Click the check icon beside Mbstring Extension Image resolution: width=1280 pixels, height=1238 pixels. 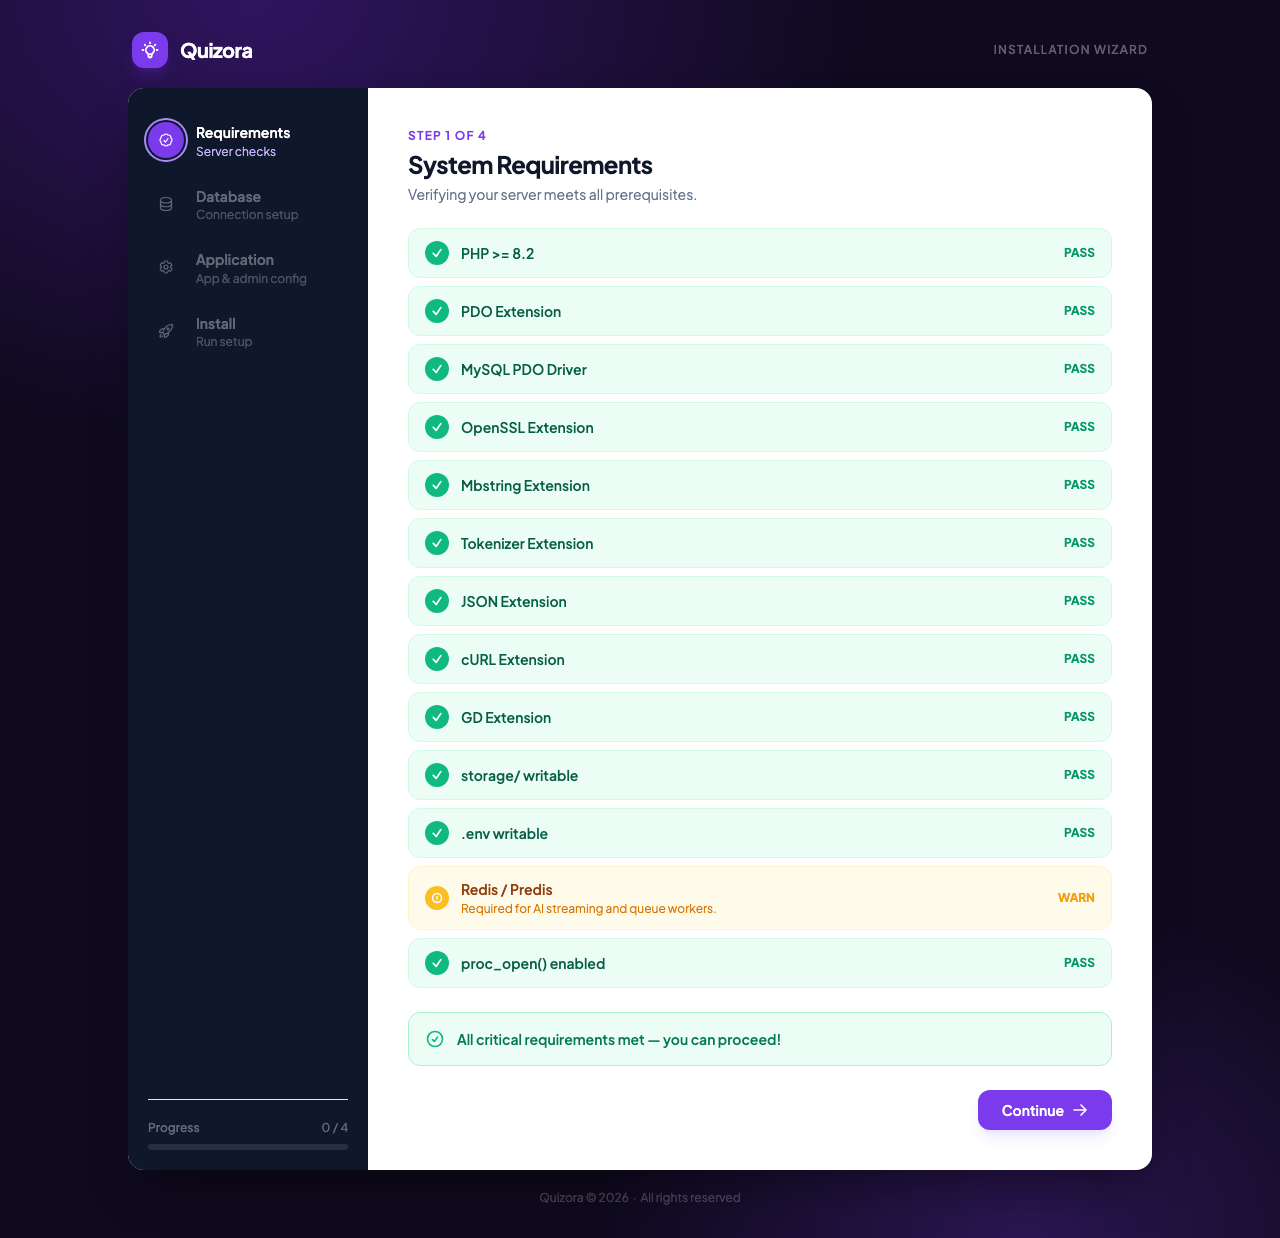coord(437,485)
